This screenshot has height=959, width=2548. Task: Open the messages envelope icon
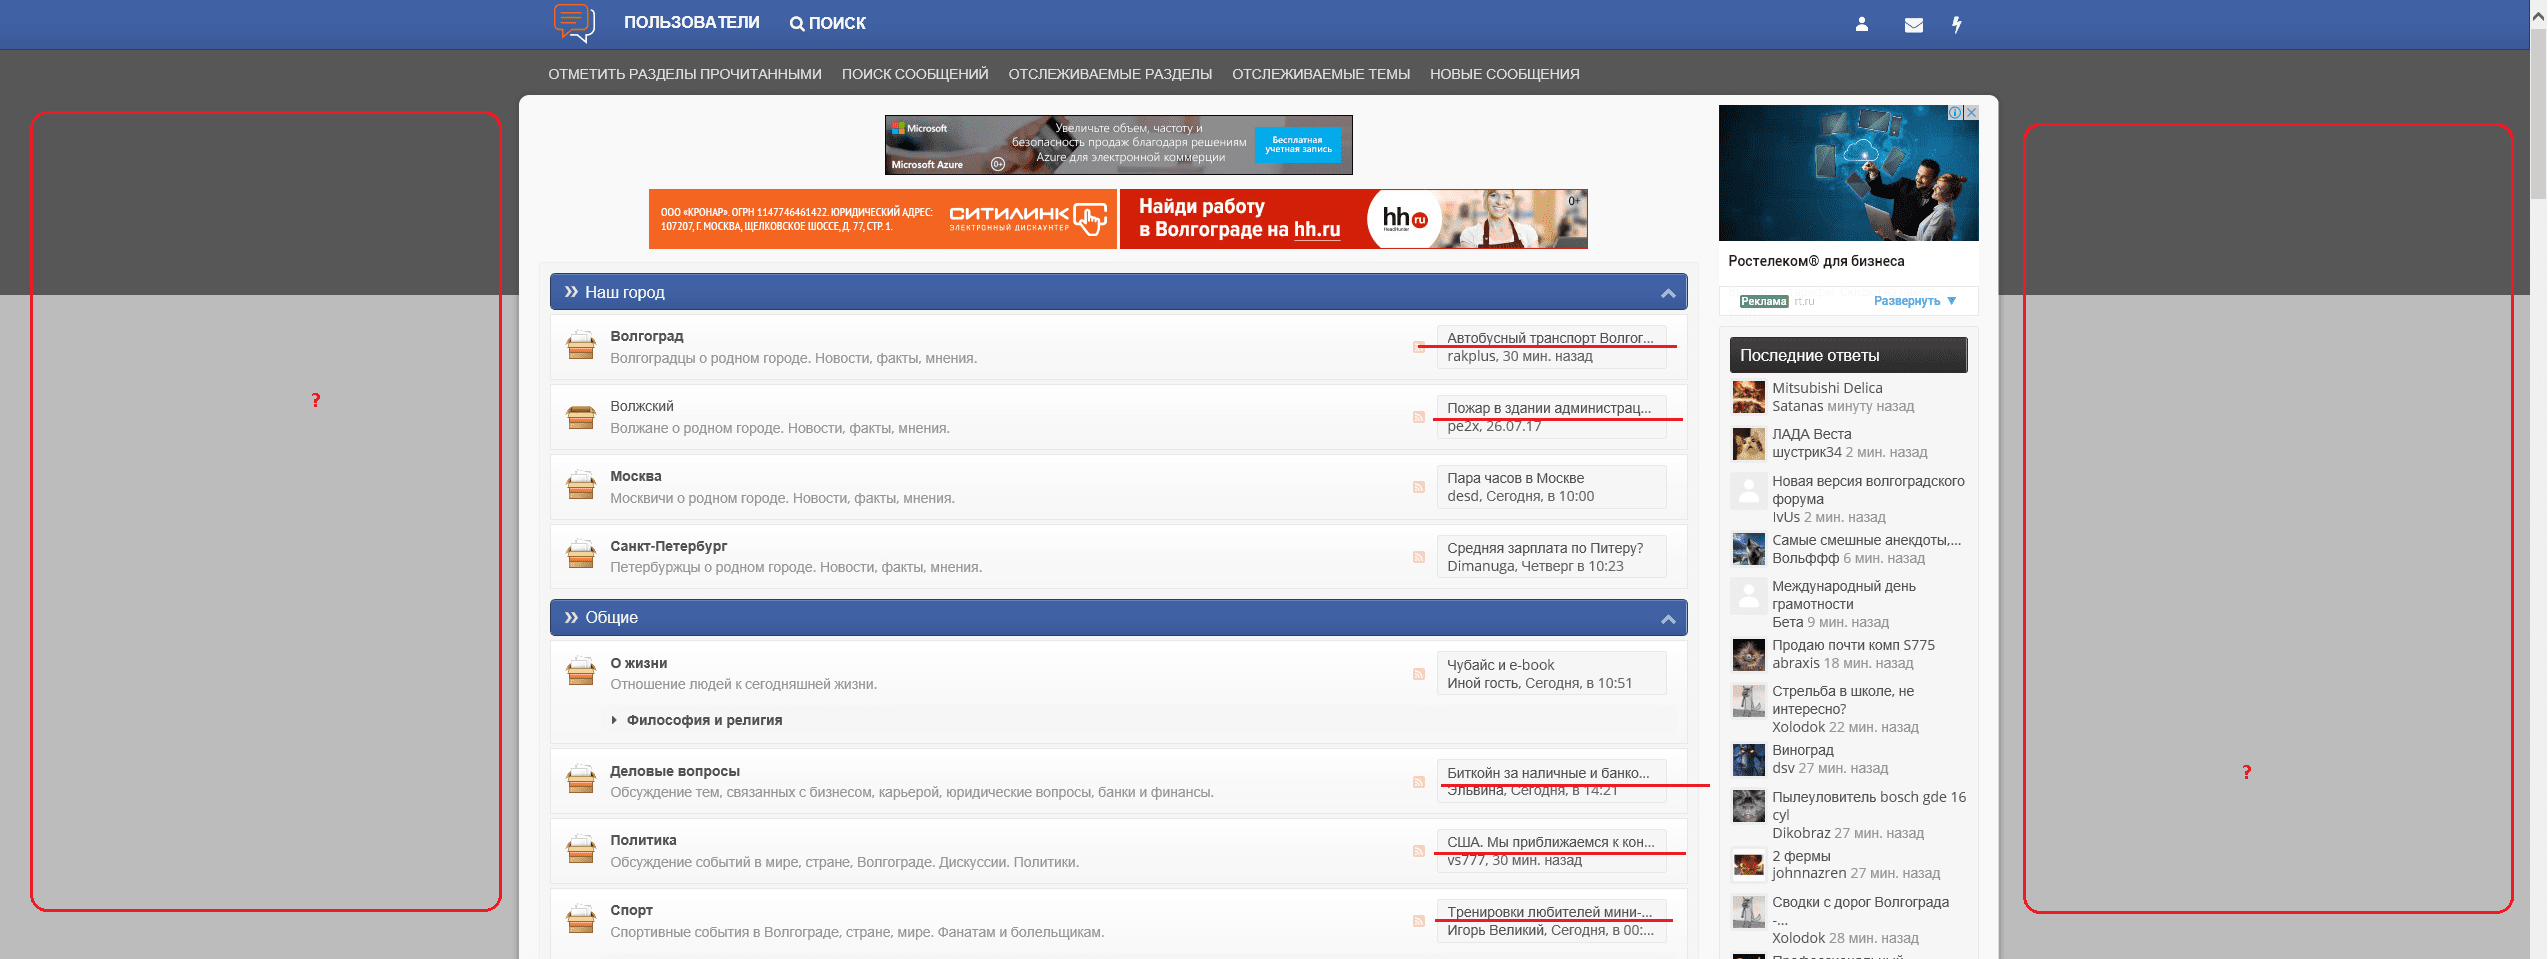pyautogui.click(x=1913, y=25)
